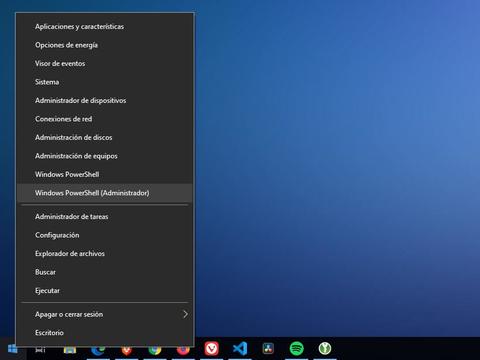
Task: Open Spotify from the taskbar
Action: pos(296,349)
